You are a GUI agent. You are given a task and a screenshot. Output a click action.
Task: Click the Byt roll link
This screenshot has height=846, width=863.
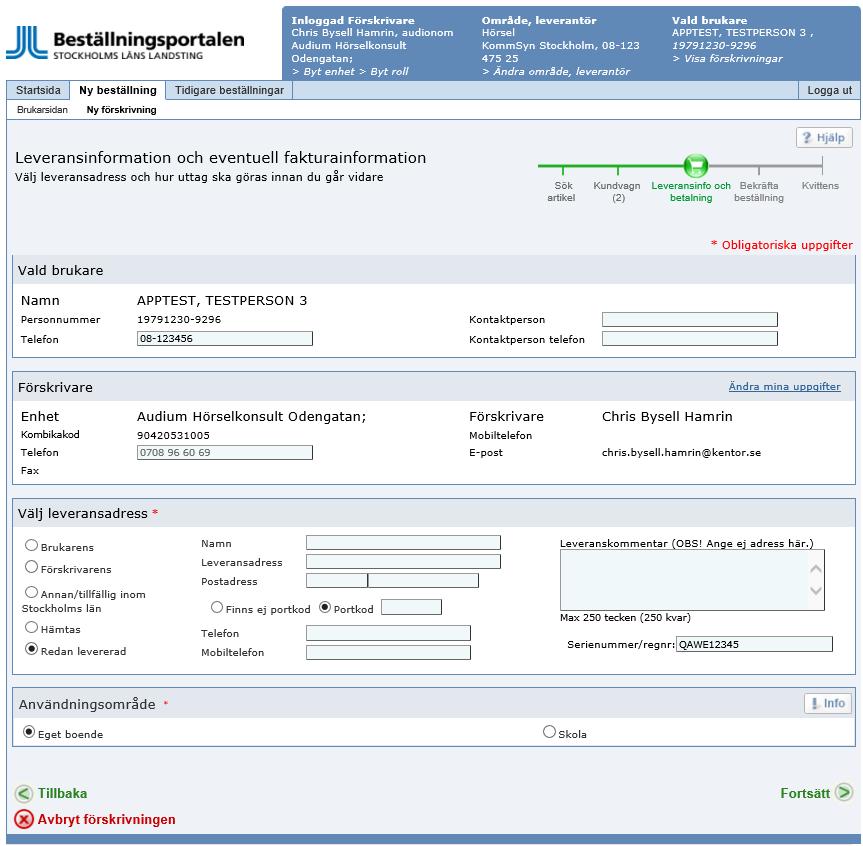[x=384, y=72]
